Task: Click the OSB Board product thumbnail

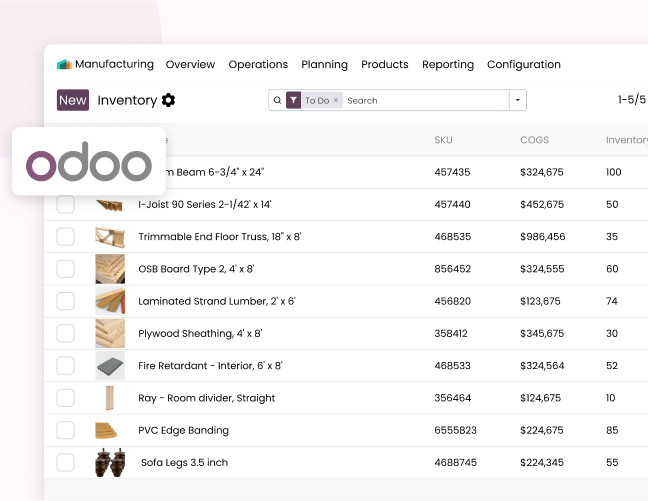Action: point(110,269)
